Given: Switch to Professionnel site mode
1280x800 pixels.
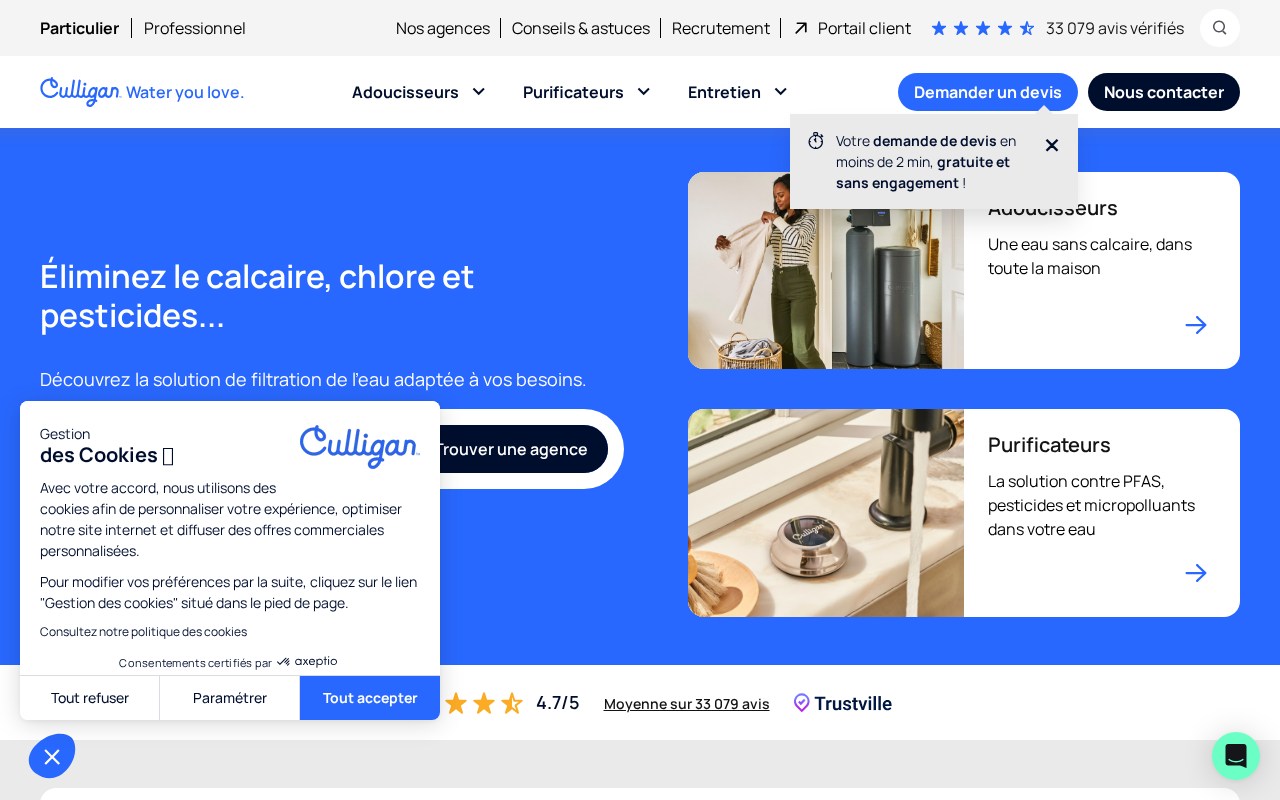Looking at the screenshot, I should pyautogui.click(x=195, y=28).
